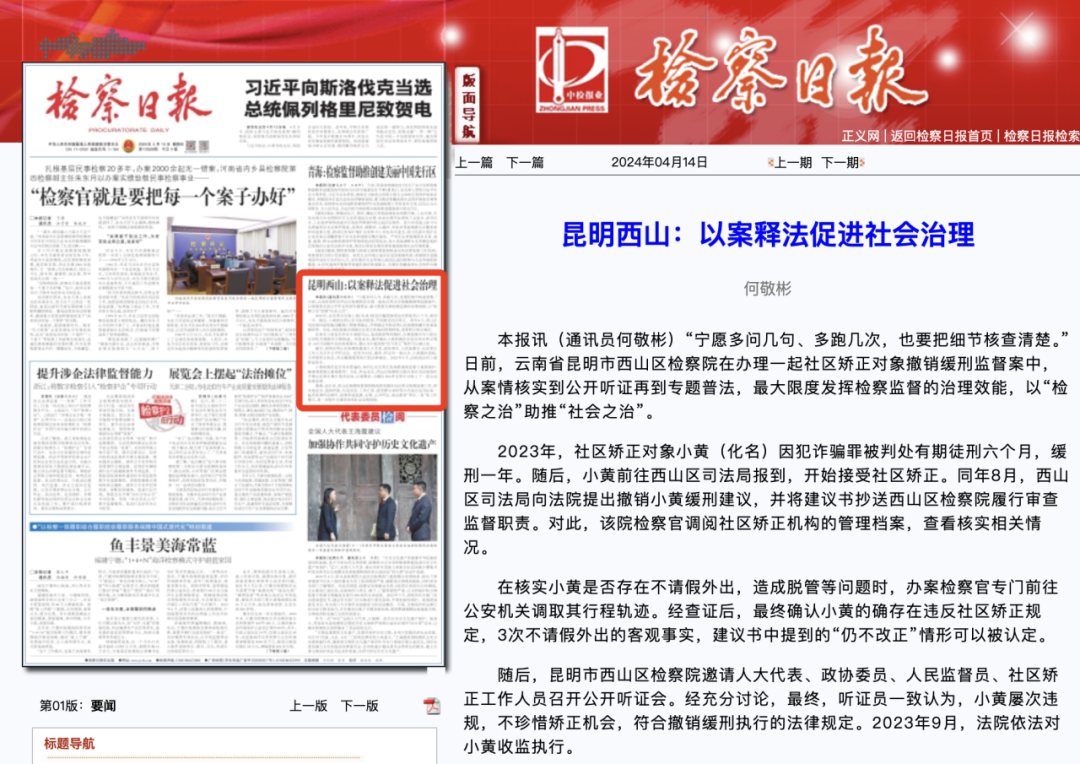Viewport: 1080px width, 764px height.
Task: Click 返回检察日报首页 link
Action: pos(941,136)
